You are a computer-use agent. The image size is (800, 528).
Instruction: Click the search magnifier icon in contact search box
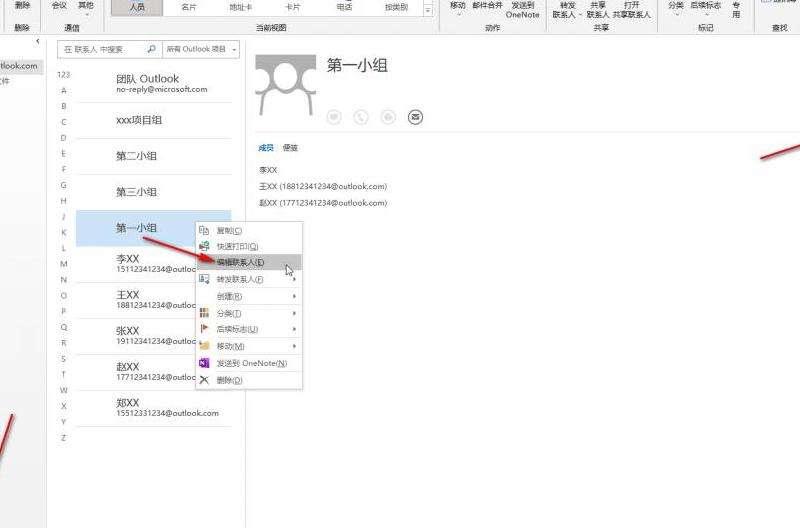point(151,49)
